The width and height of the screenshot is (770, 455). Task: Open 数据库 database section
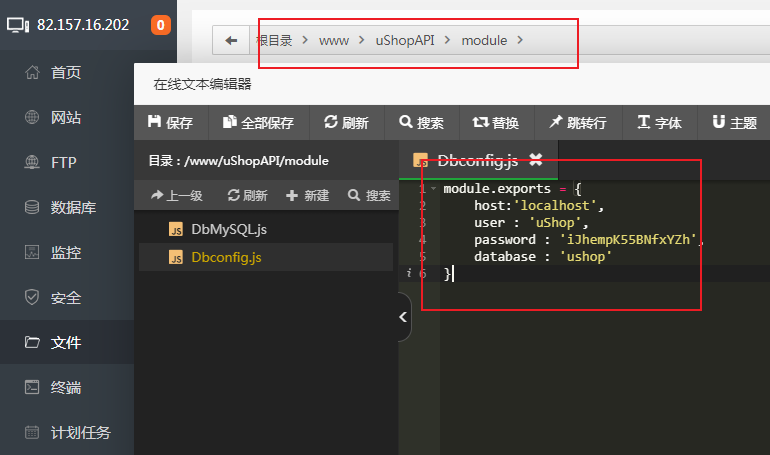tap(60, 208)
